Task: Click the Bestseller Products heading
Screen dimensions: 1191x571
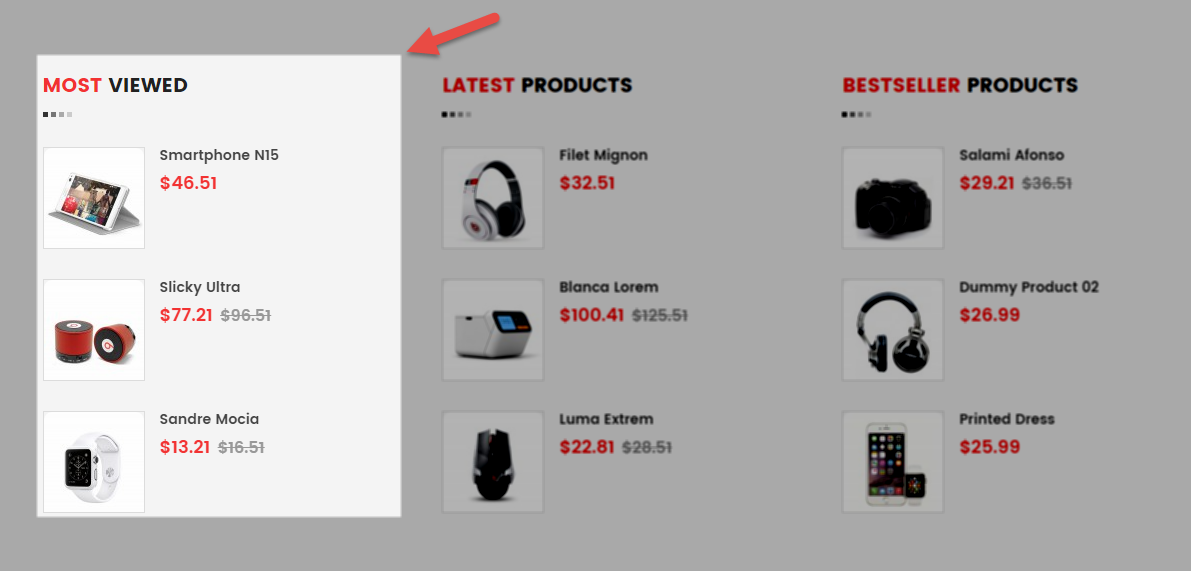Action: (960, 85)
